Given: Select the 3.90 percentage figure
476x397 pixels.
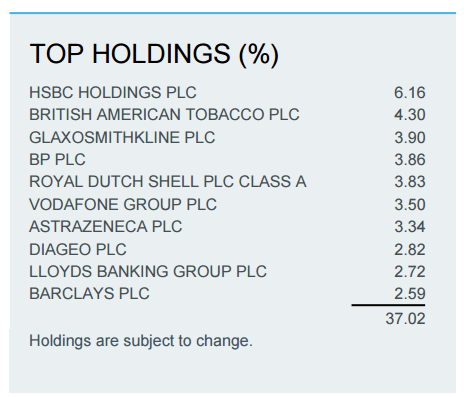Looking at the screenshot, I should click(410, 137).
